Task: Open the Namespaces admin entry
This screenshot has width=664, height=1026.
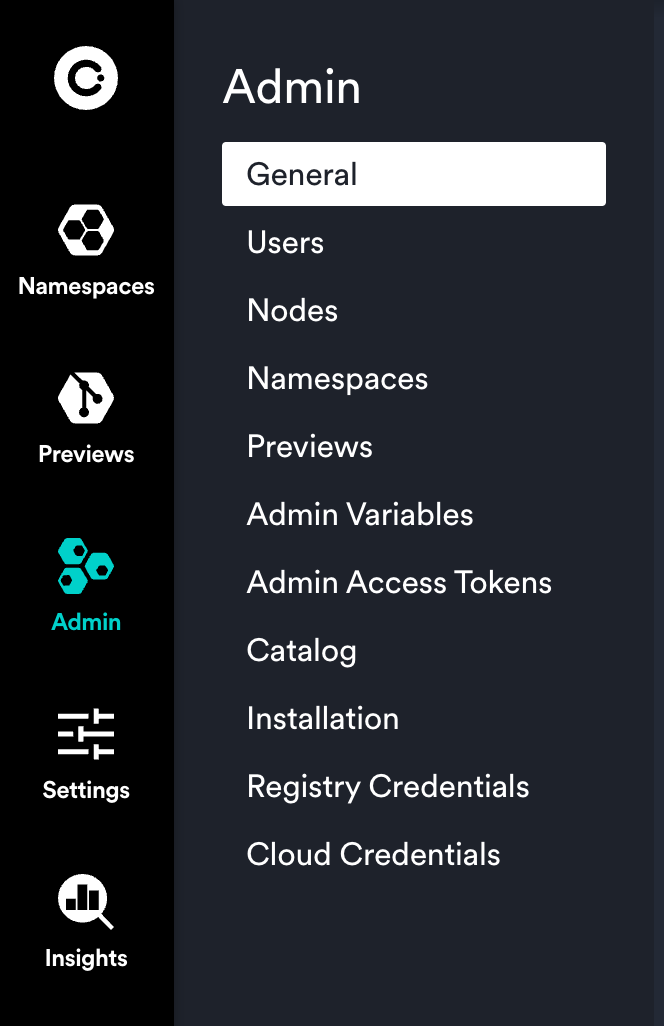Action: pos(337,378)
